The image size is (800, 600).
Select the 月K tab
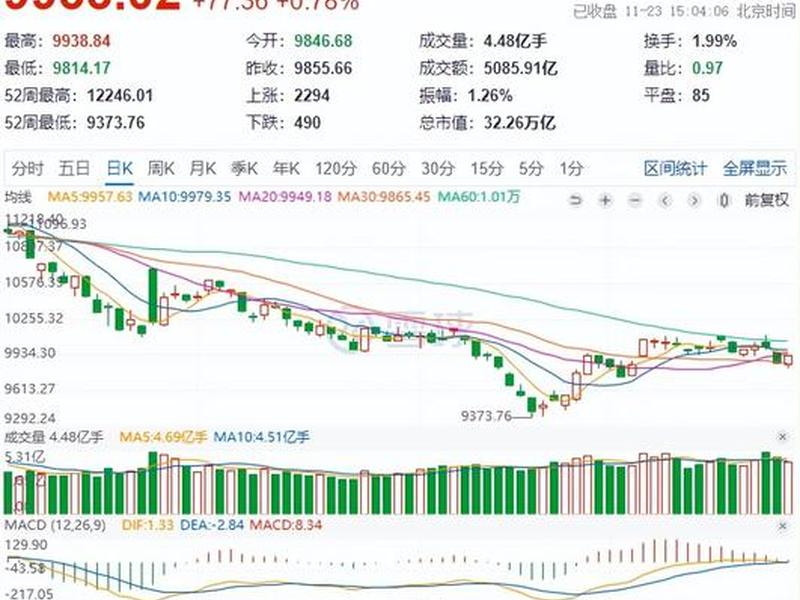(203, 168)
